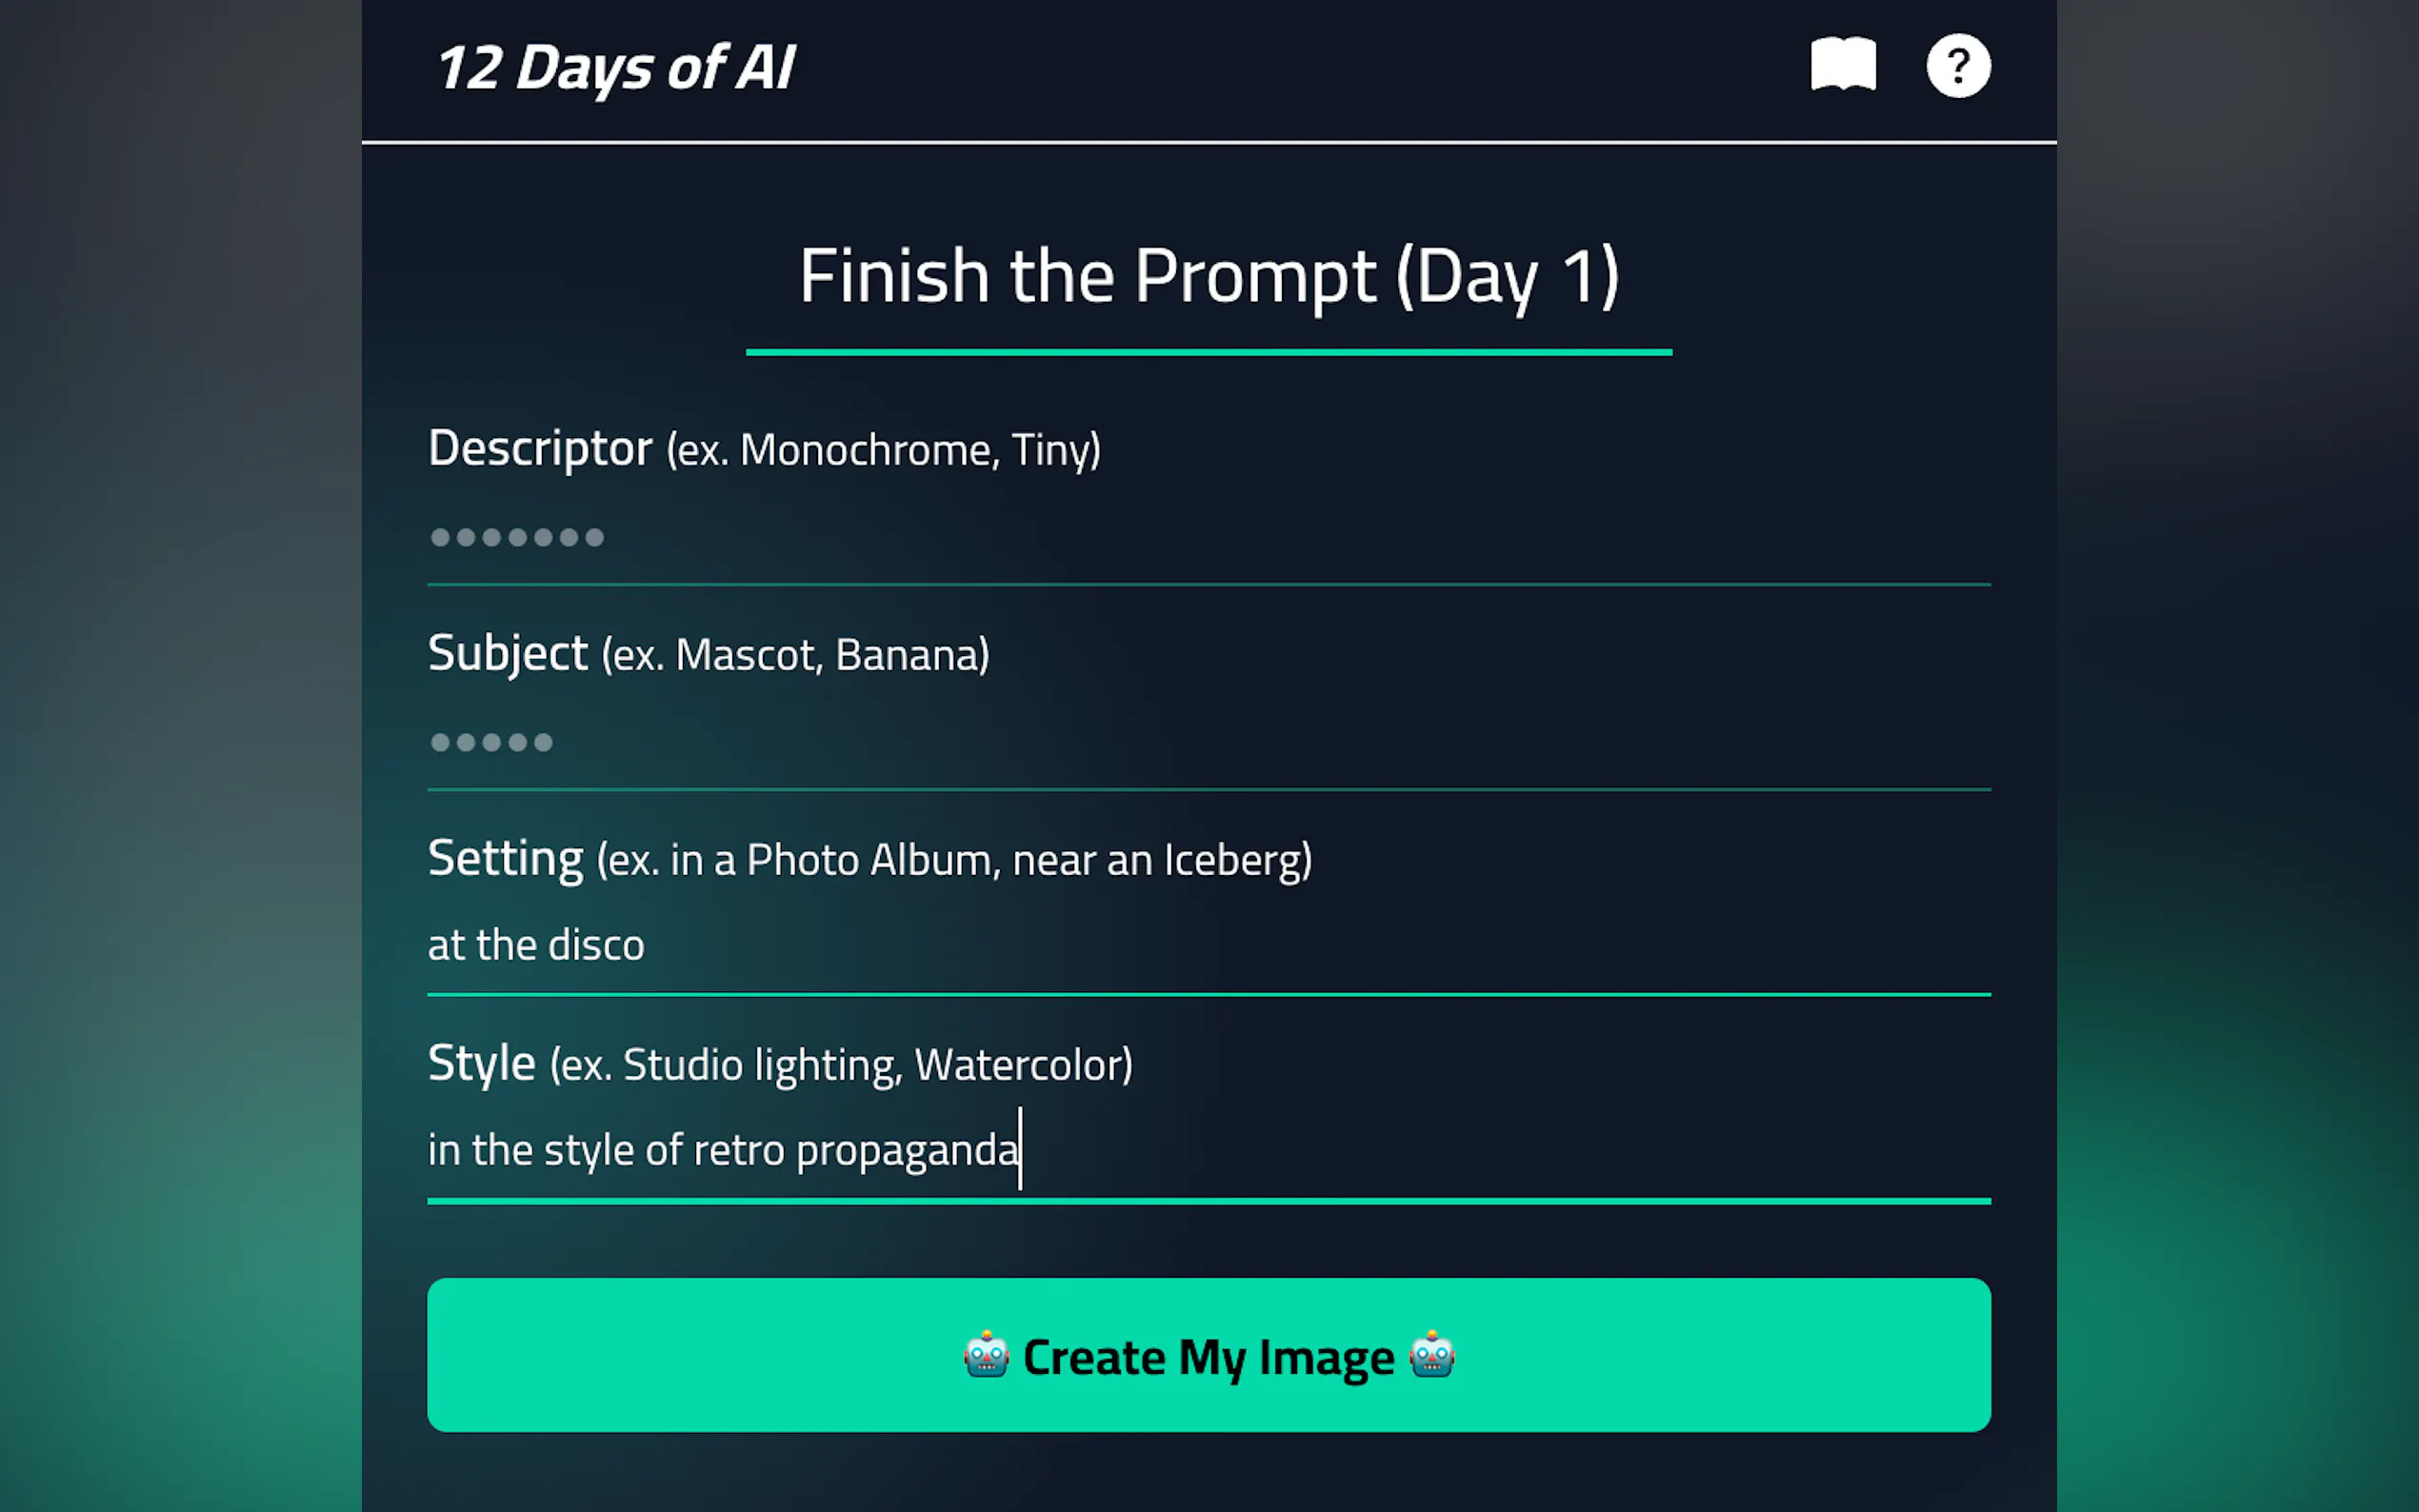Click the Subject field label
This screenshot has height=1512, width=2419.
pos(508,654)
